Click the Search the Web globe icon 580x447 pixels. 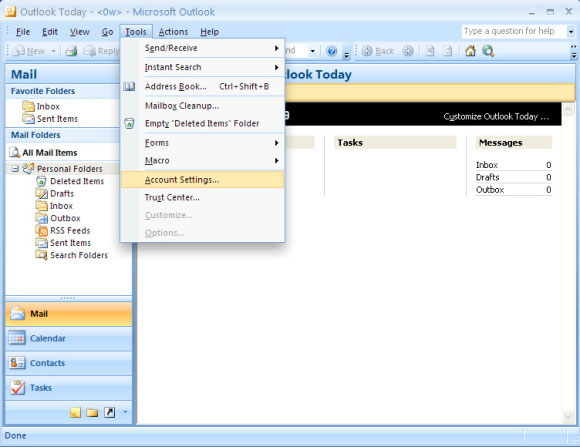[x=488, y=51]
